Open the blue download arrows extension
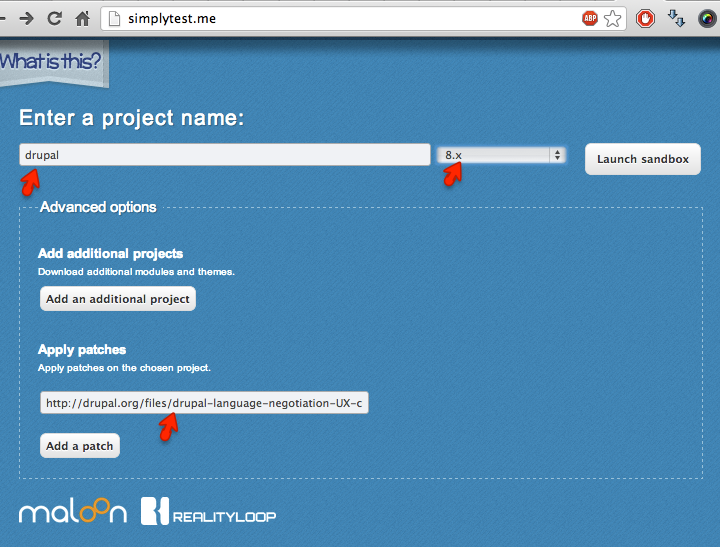 [676, 19]
